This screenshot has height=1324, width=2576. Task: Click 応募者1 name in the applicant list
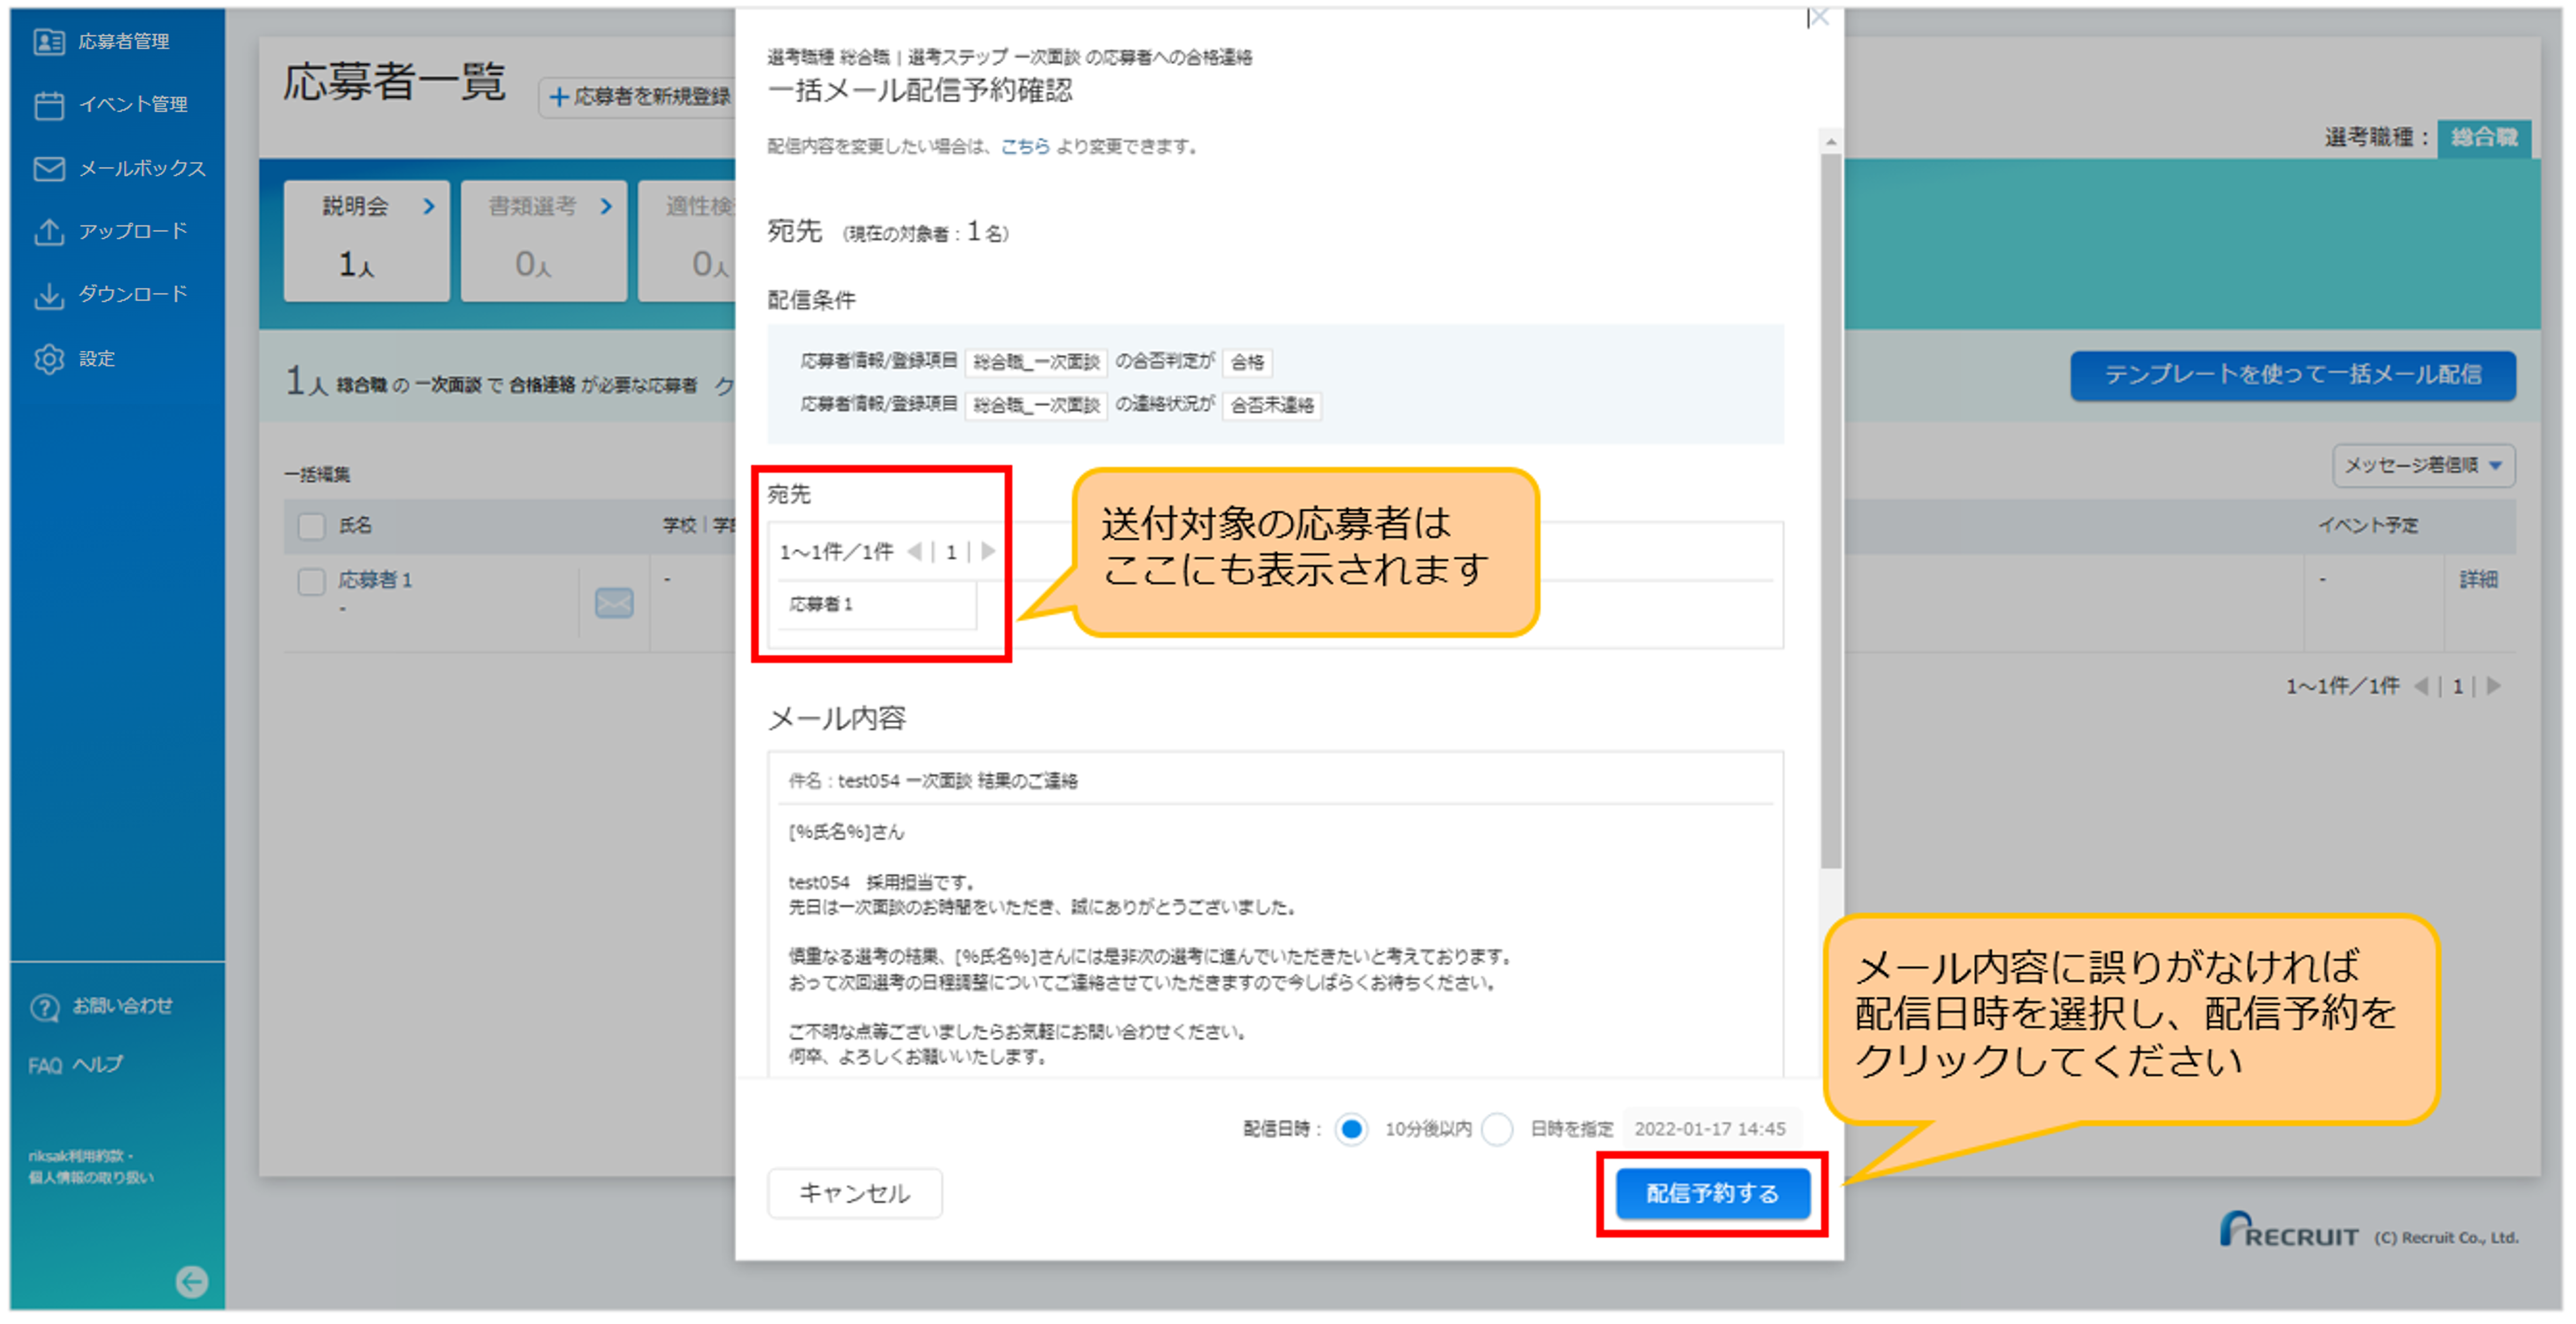(375, 580)
